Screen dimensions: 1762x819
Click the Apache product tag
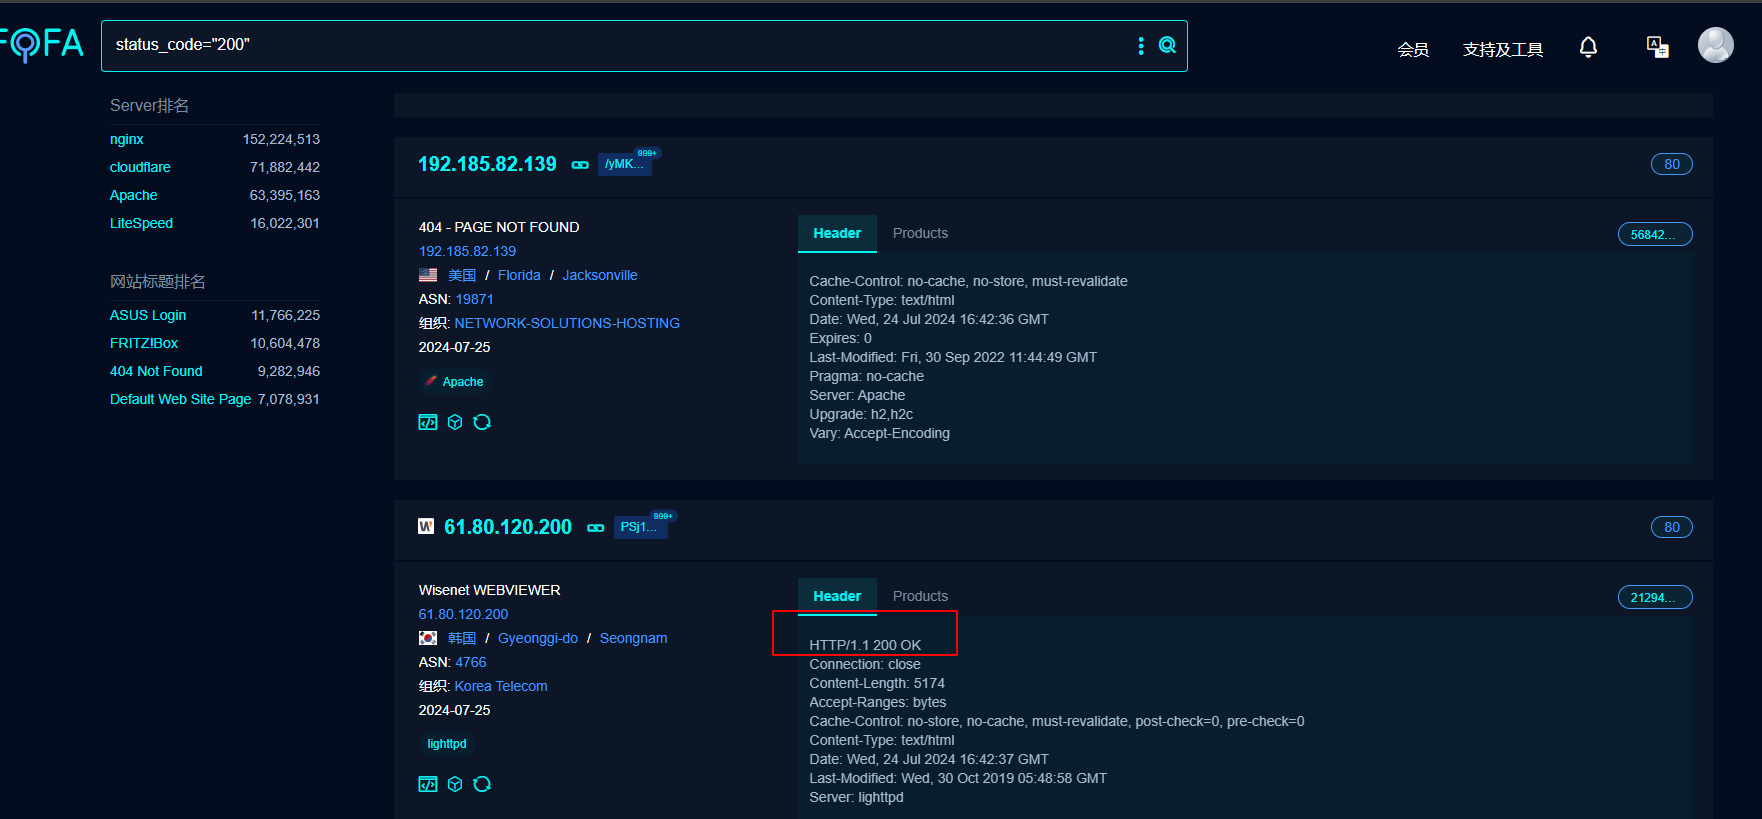coord(455,382)
